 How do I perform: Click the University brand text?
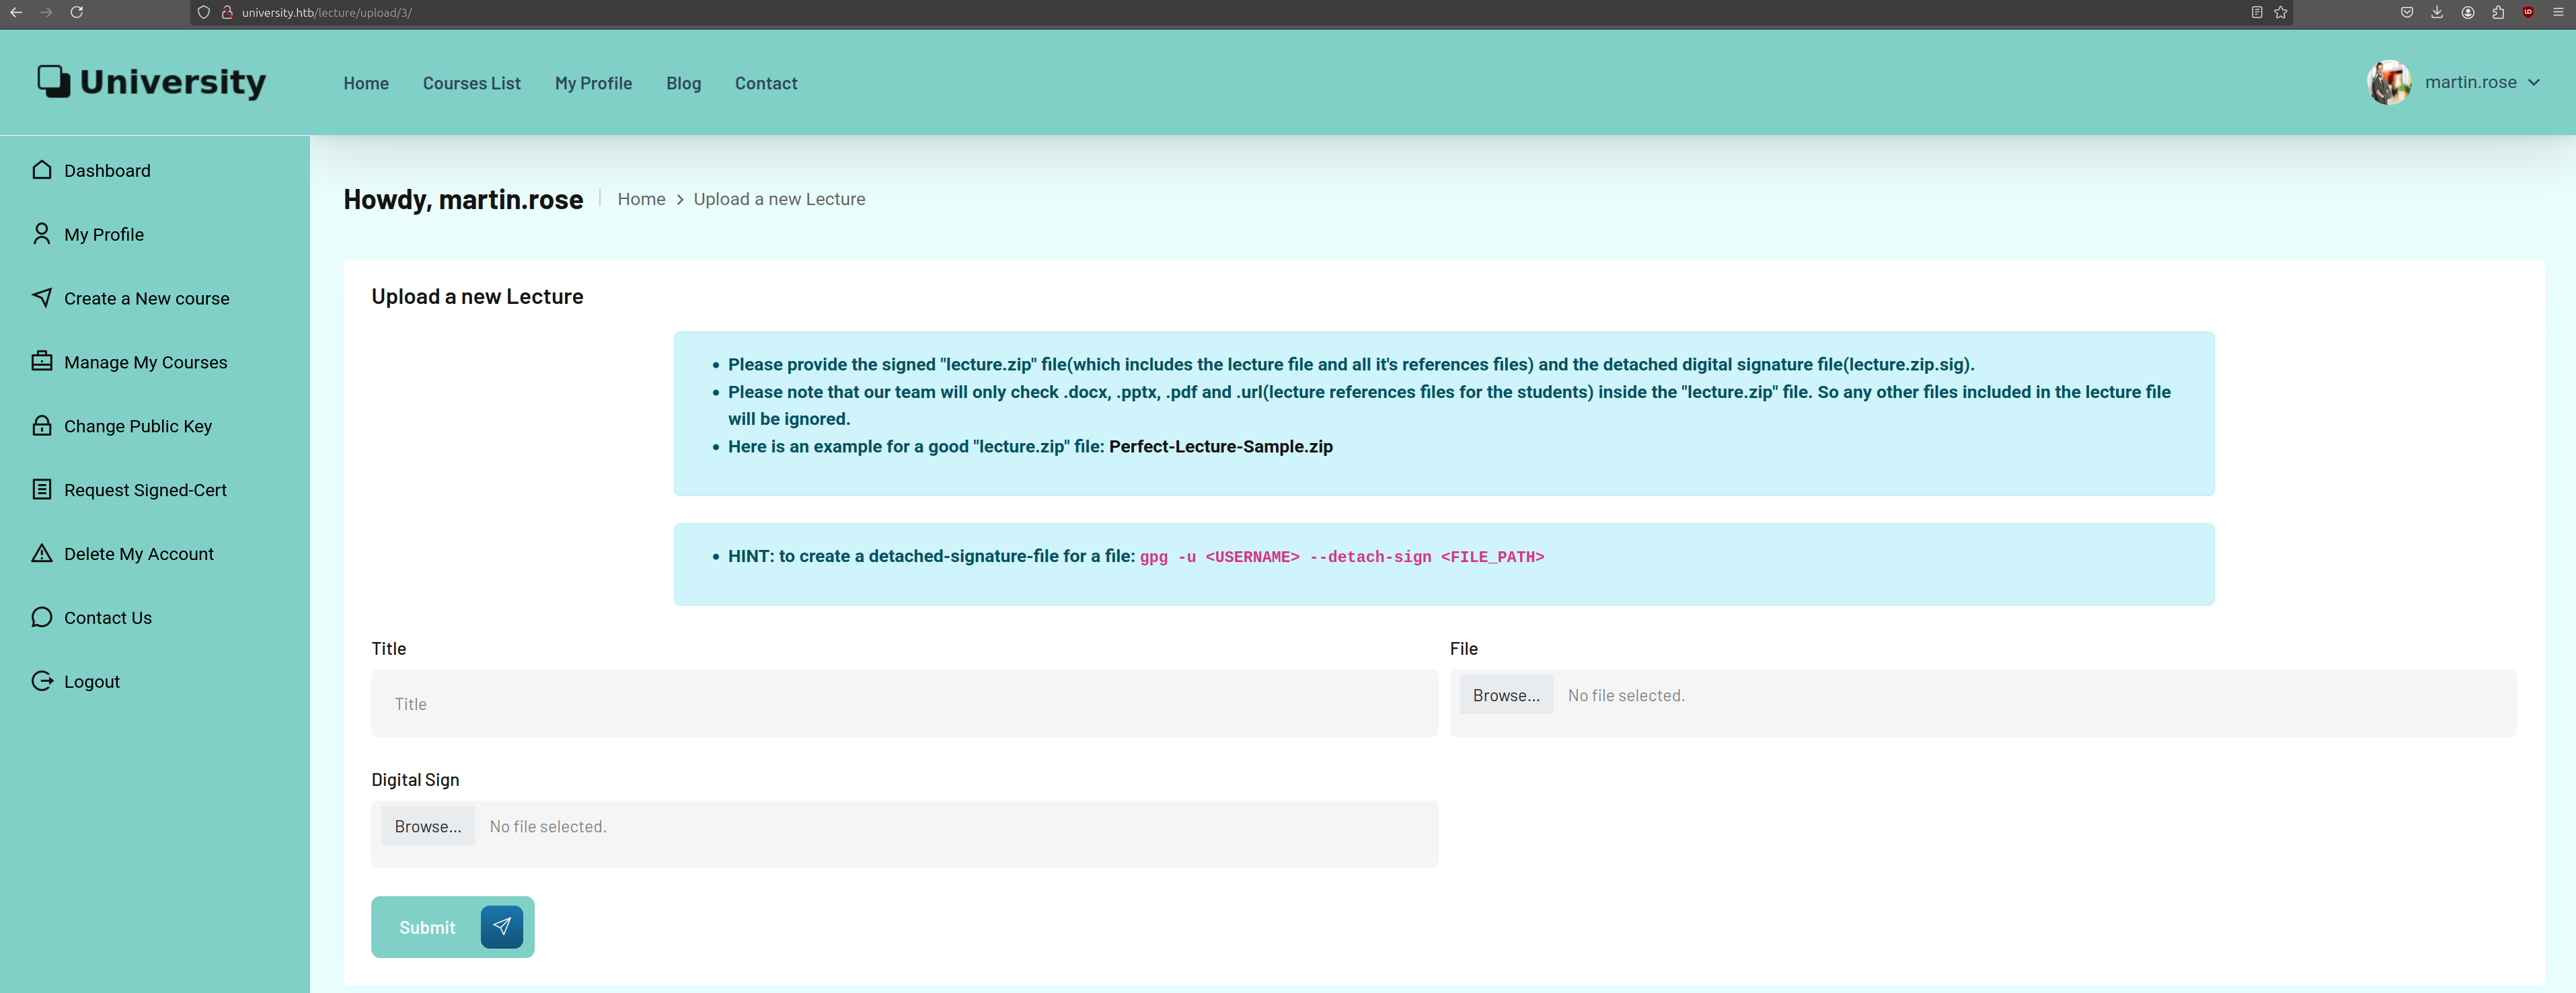(173, 82)
